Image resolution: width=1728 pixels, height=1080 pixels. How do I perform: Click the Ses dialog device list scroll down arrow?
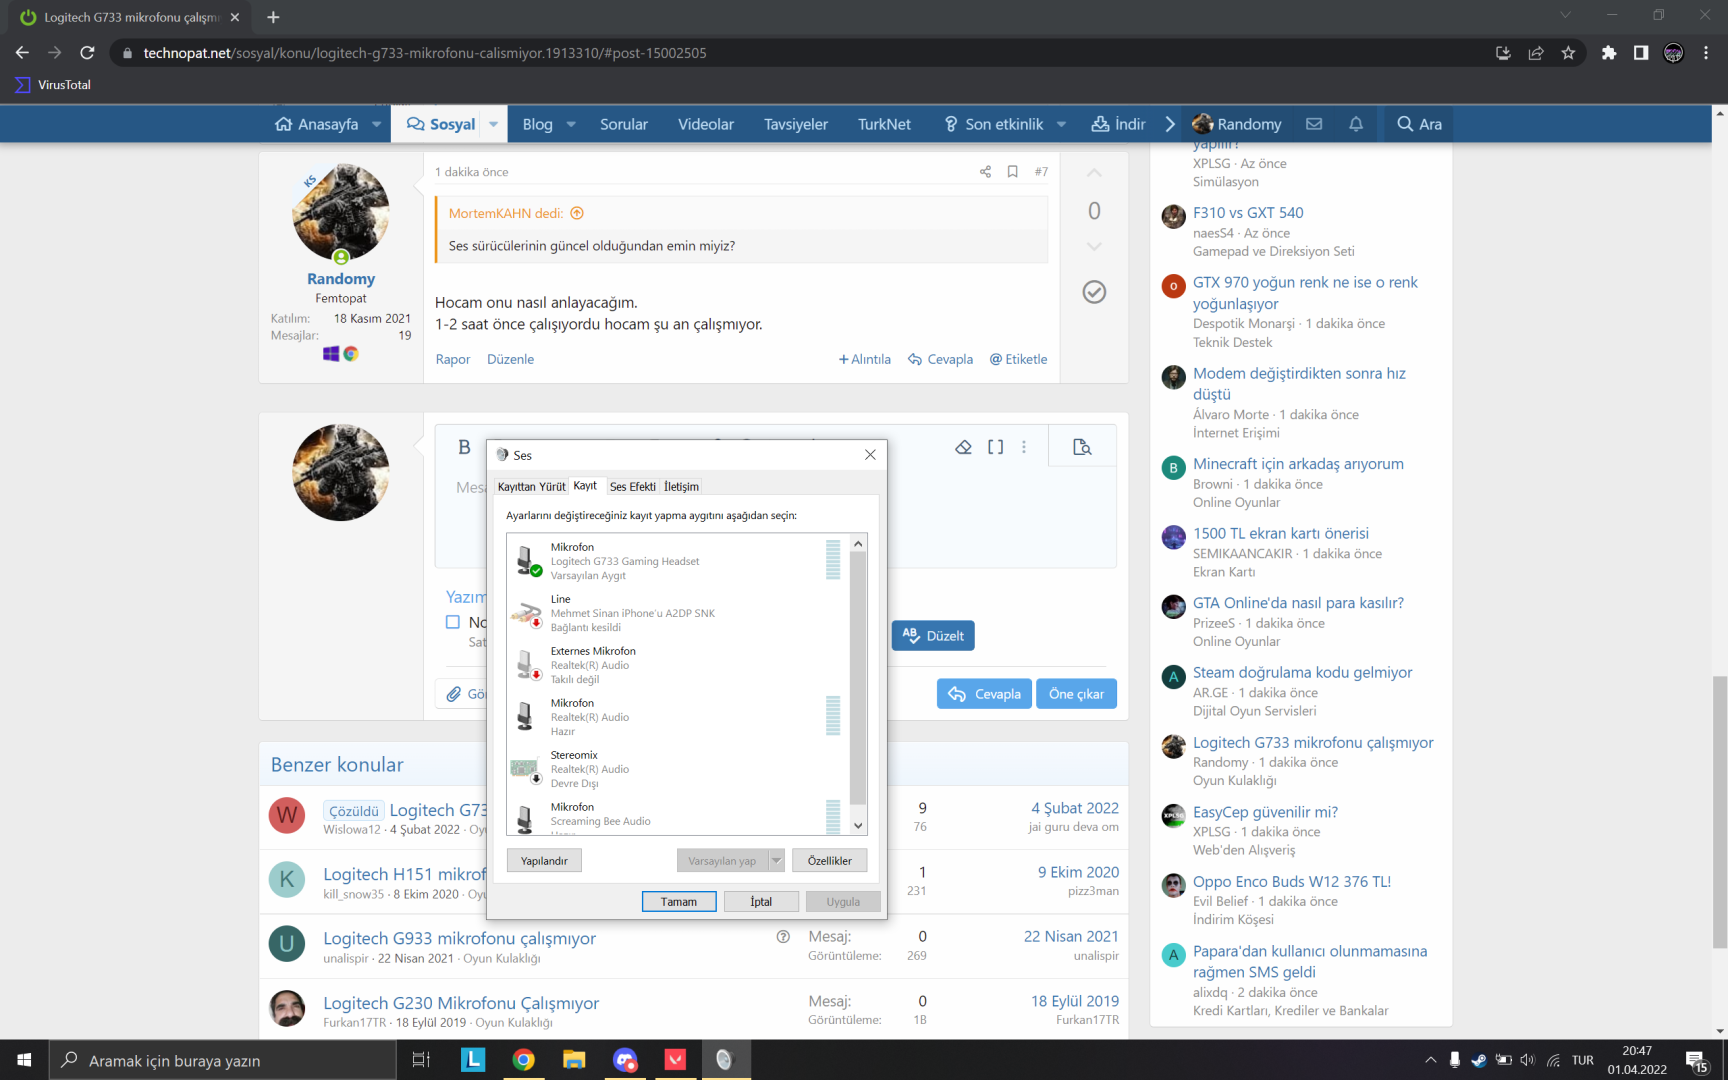click(858, 825)
